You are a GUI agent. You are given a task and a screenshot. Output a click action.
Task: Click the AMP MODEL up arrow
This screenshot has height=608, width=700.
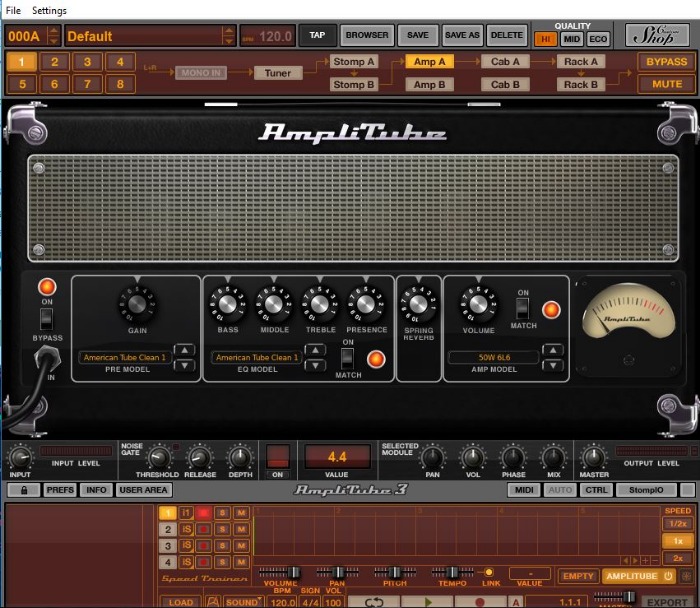tap(553, 350)
